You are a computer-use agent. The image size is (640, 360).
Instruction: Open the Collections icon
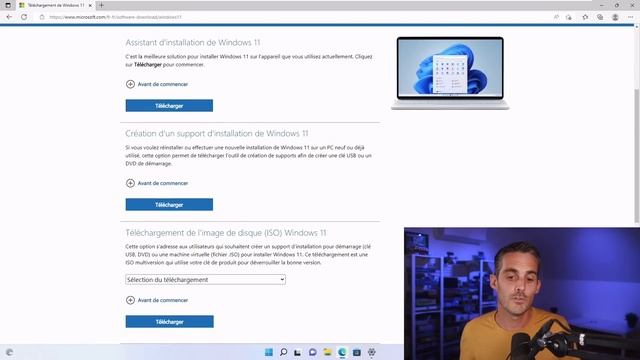[x=600, y=17]
